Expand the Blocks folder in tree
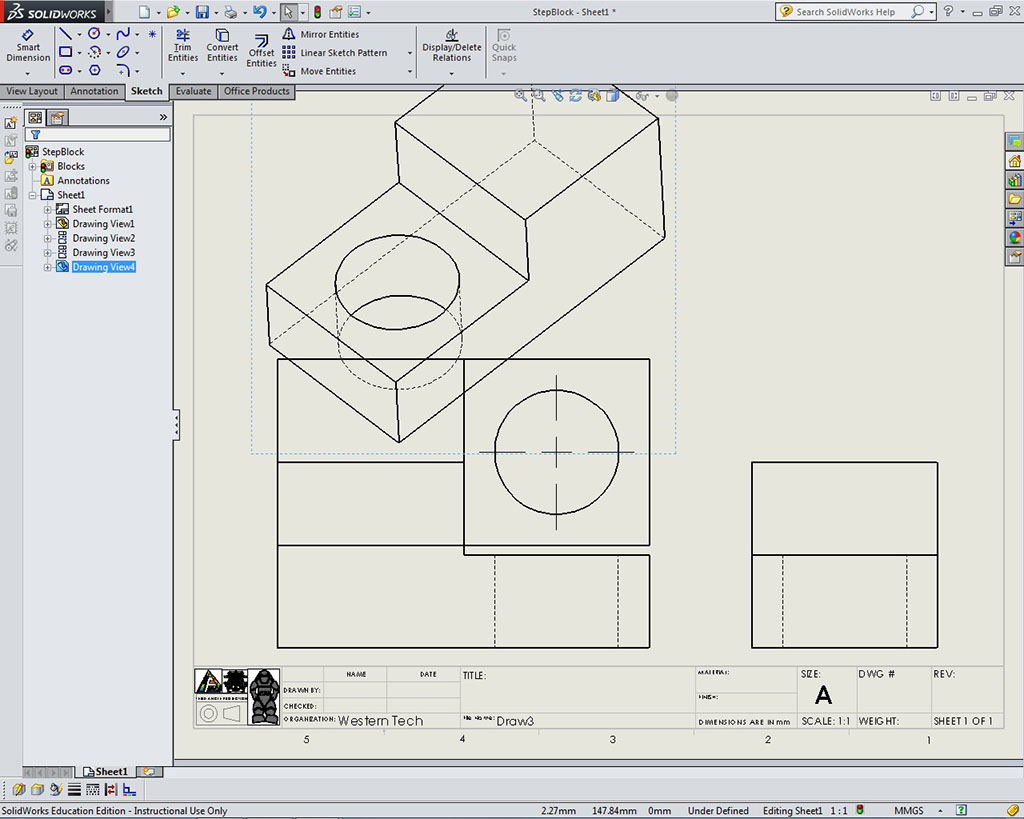Viewport: 1024px width, 819px height. (33, 166)
